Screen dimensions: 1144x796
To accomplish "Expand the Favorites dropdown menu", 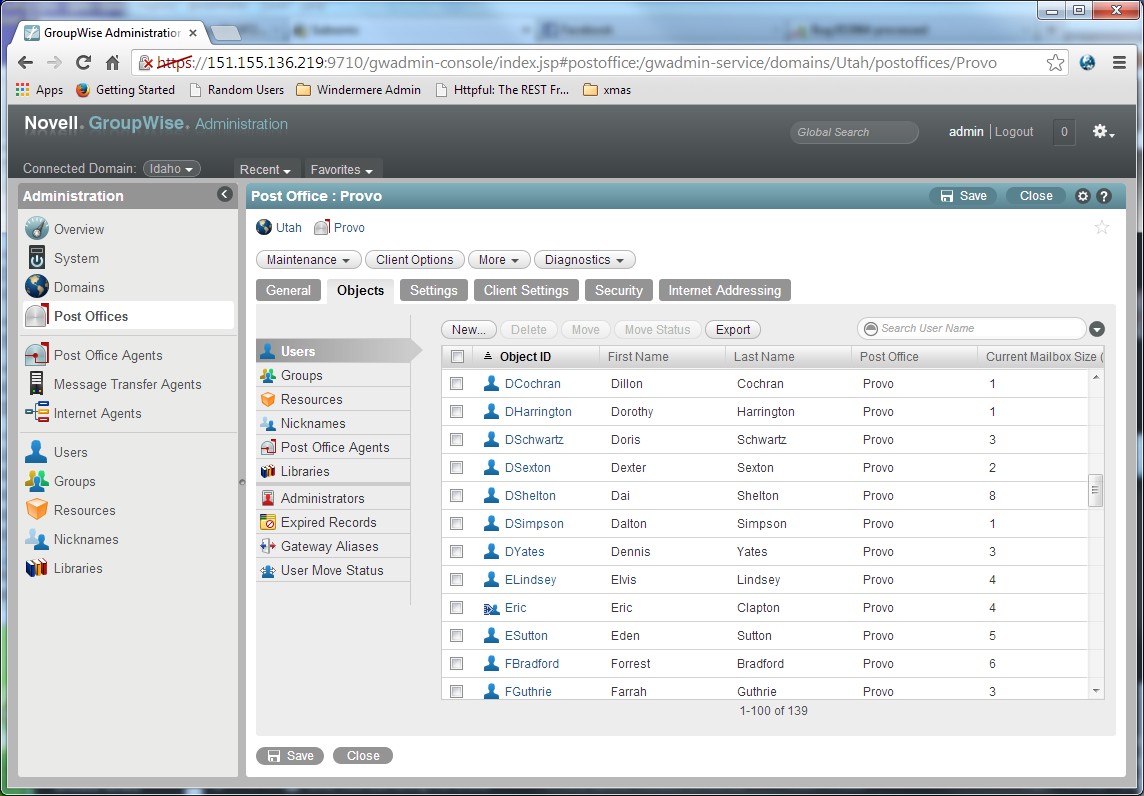I will (x=342, y=169).
